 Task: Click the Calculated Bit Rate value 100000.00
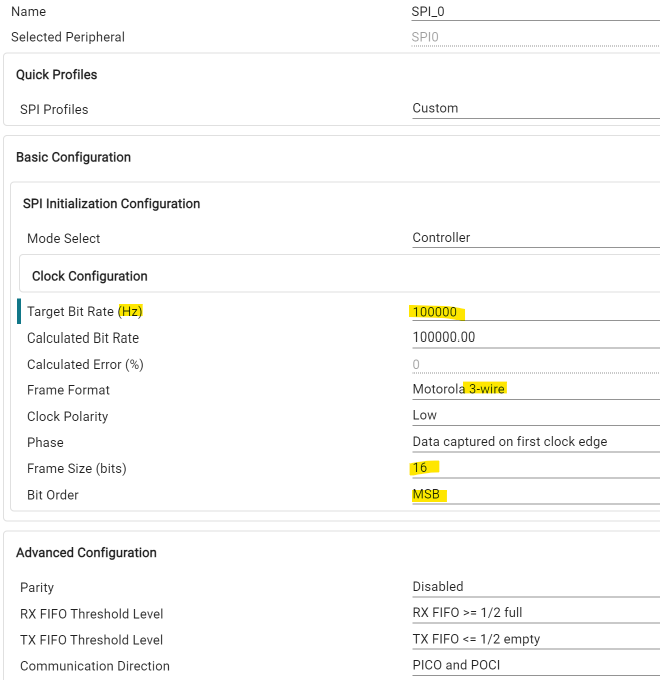pos(536,337)
